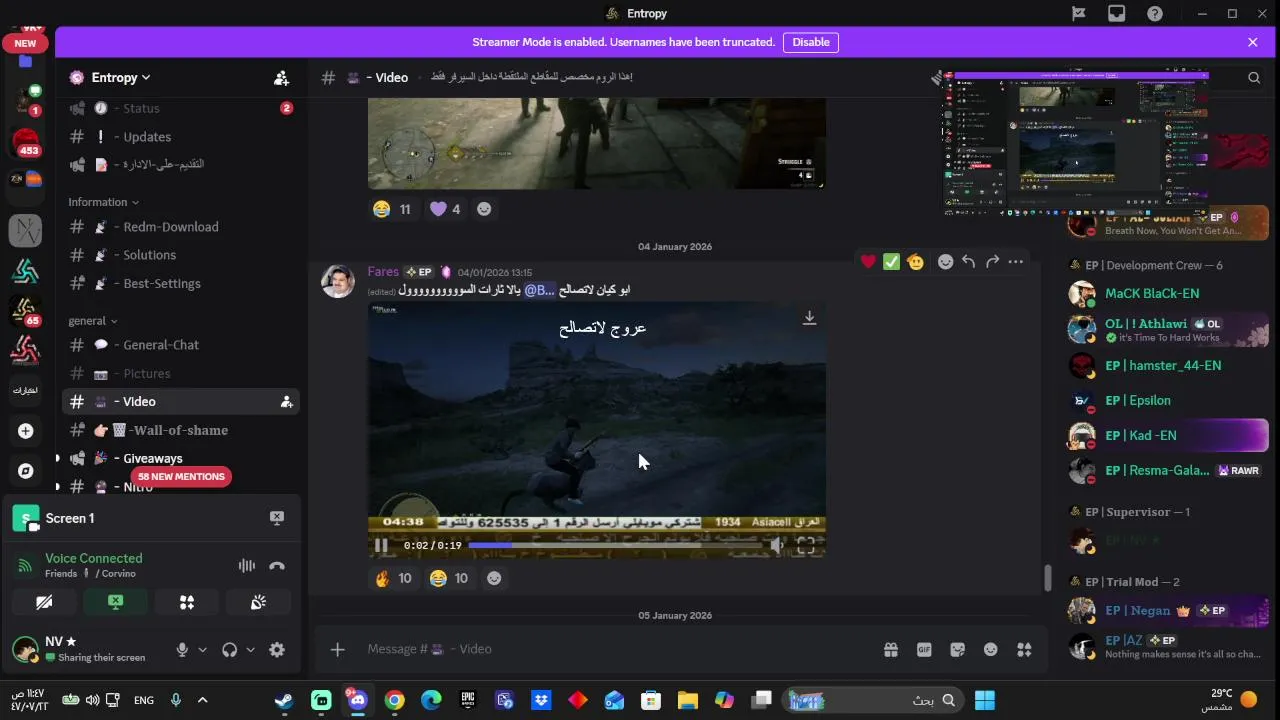
Task: Start an activity from voice panel
Action: coord(187,602)
